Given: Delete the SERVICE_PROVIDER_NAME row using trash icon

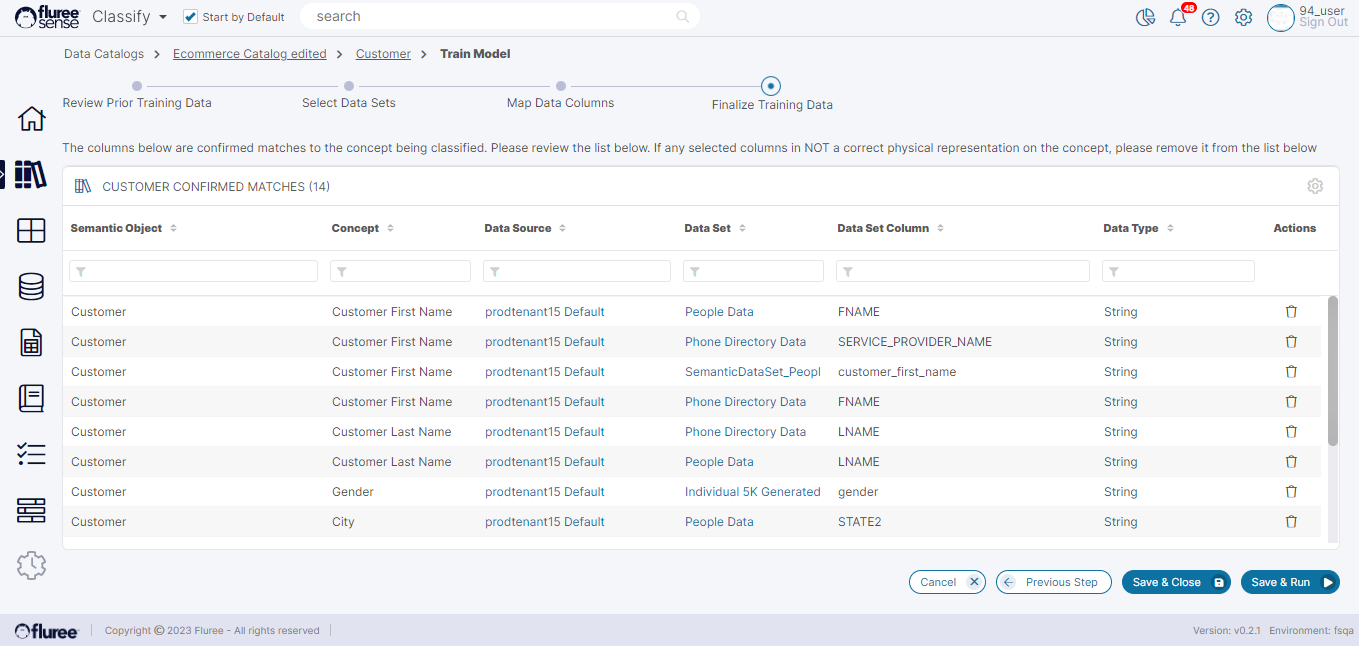Looking at the screenshot, I should [x=1291, y=342].
